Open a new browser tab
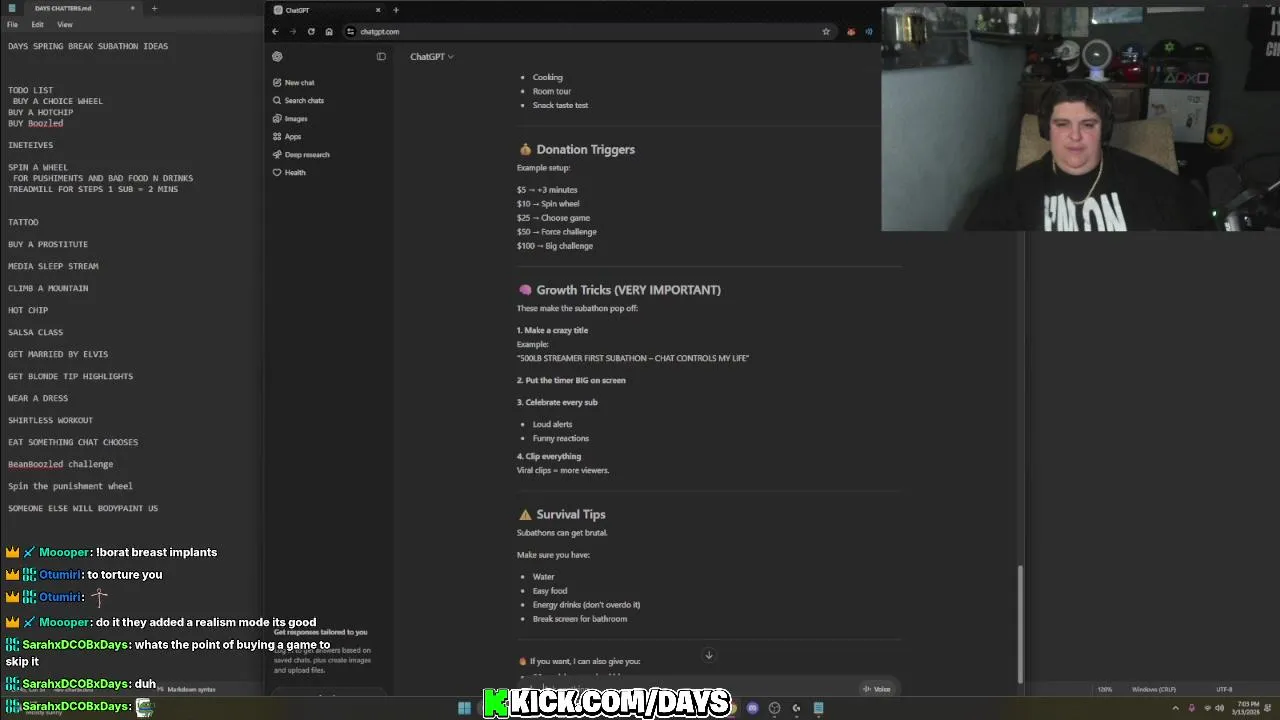 [396, 10]
